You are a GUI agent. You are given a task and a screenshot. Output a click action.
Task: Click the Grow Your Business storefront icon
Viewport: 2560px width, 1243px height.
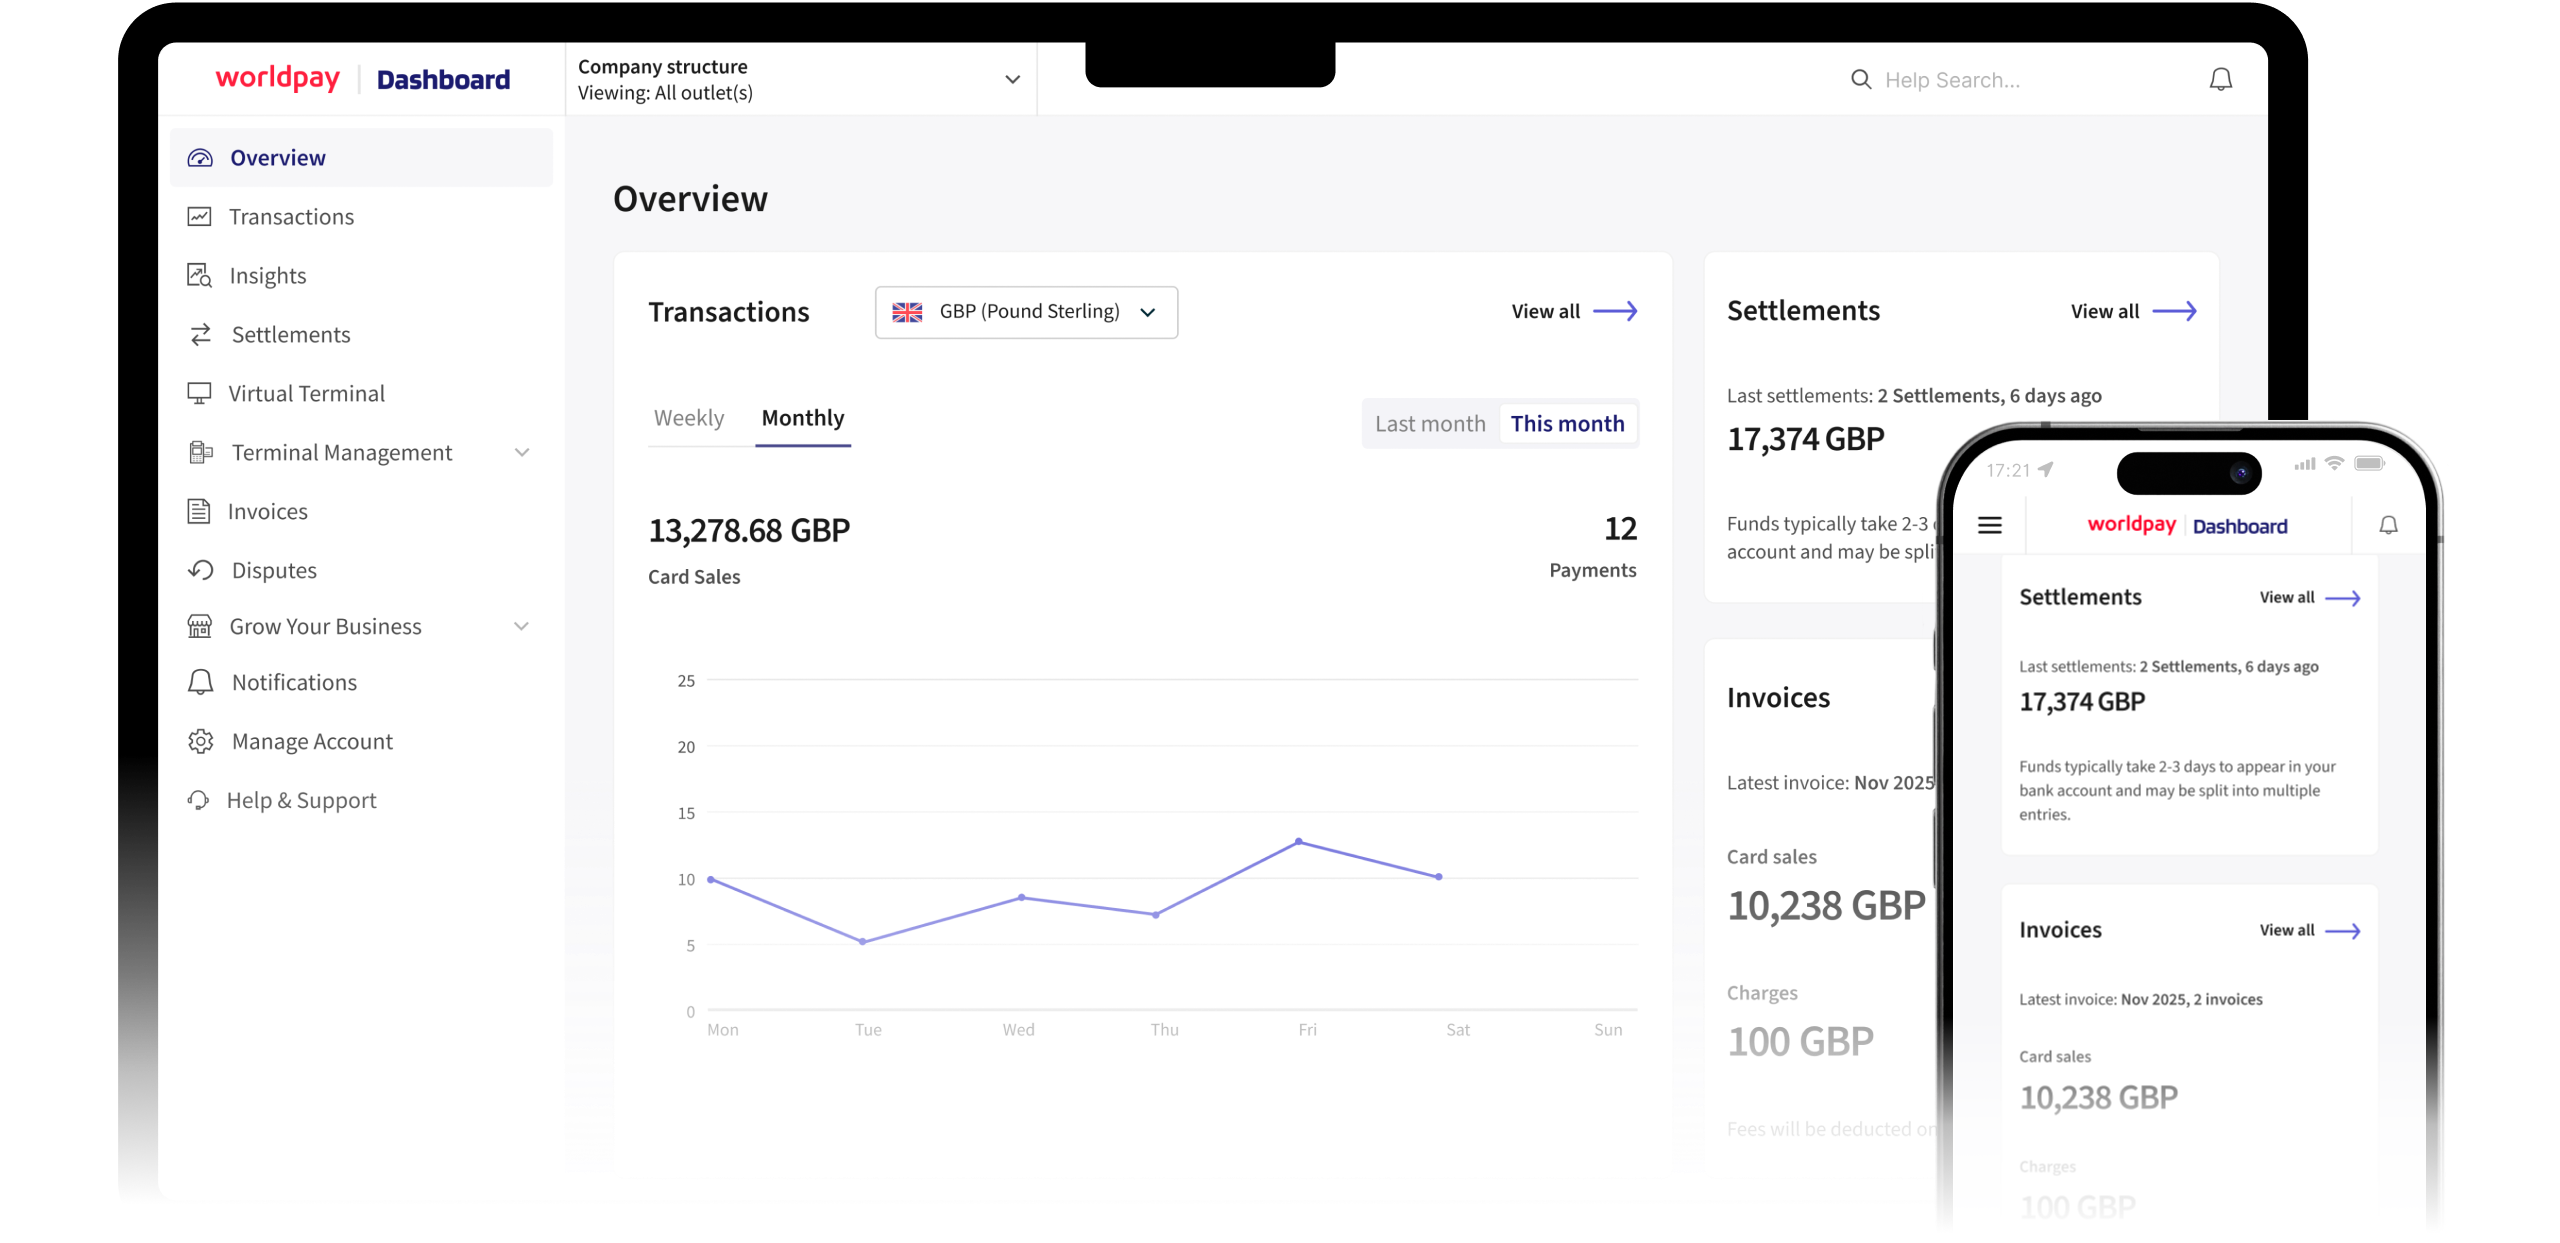click(x=200, y=626)
